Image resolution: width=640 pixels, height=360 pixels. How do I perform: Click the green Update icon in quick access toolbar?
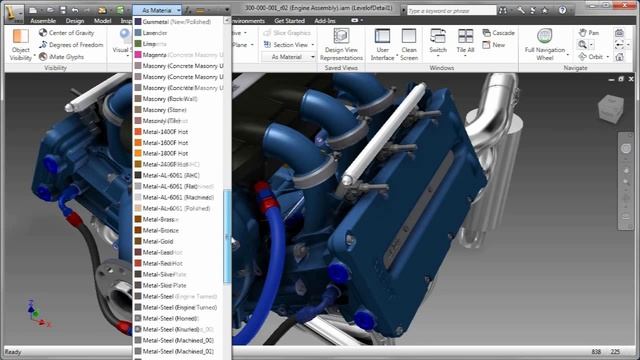click(x=120, y=10)
